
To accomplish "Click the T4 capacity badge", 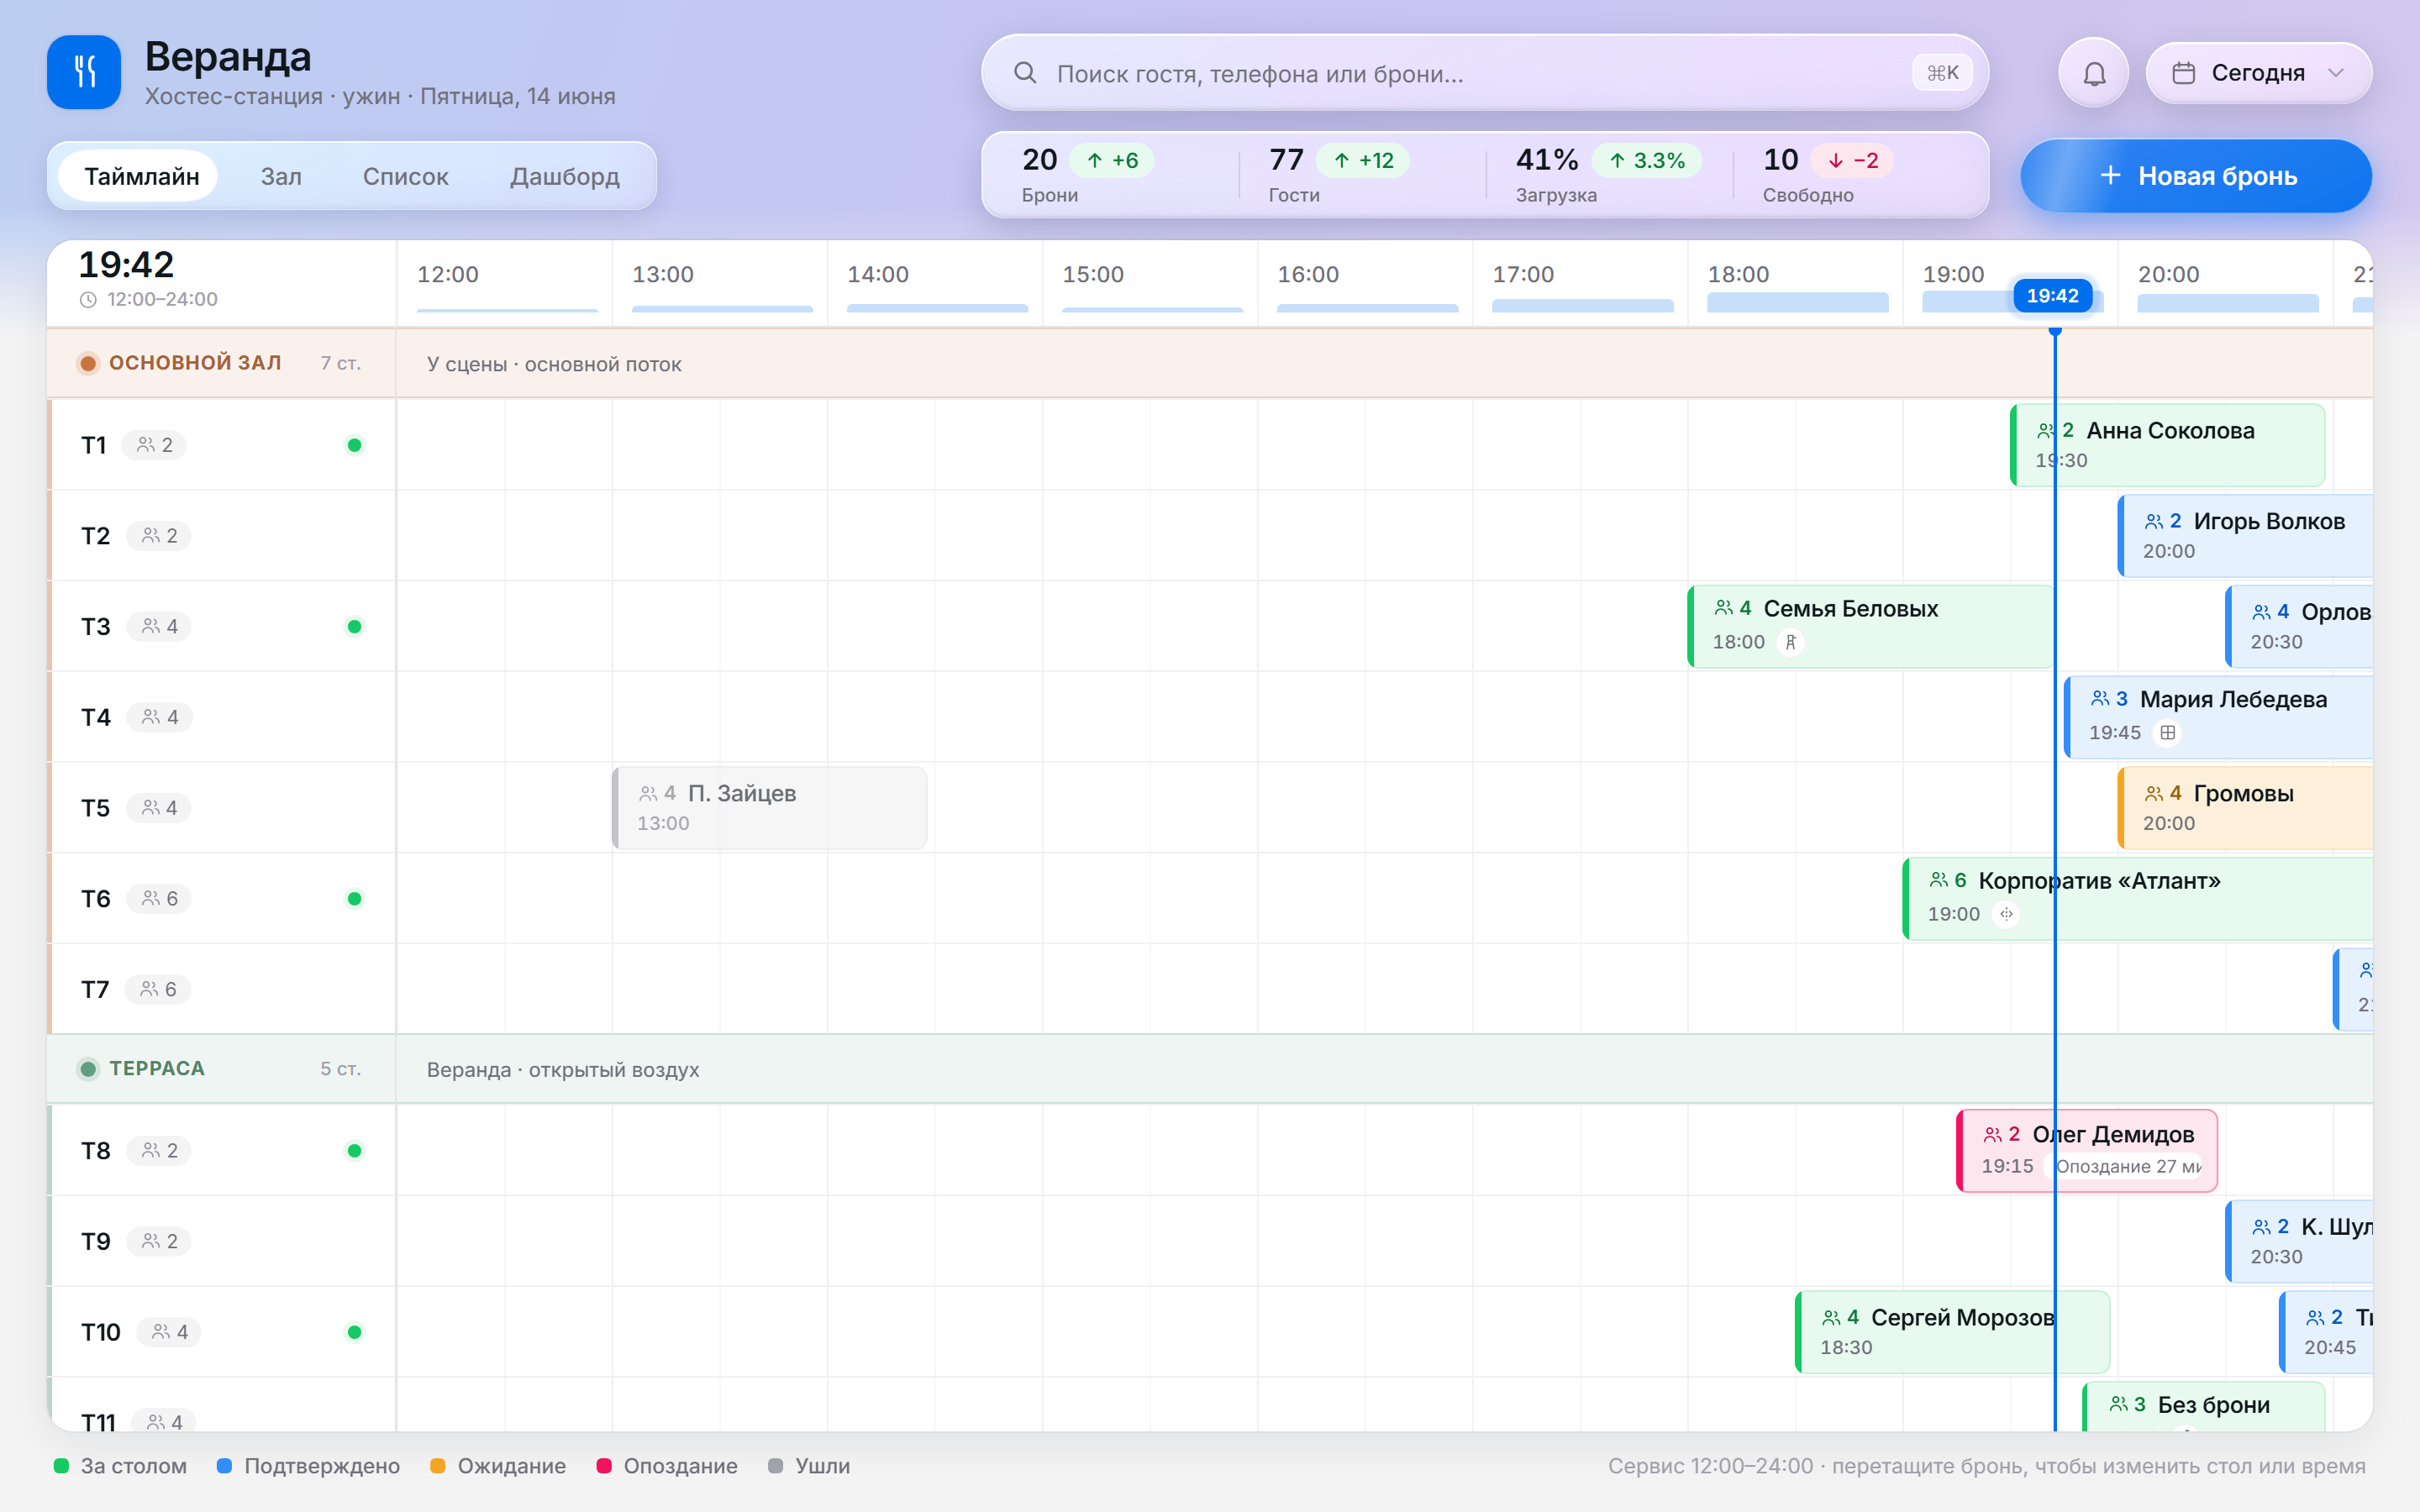I will [x=160, y=717].
